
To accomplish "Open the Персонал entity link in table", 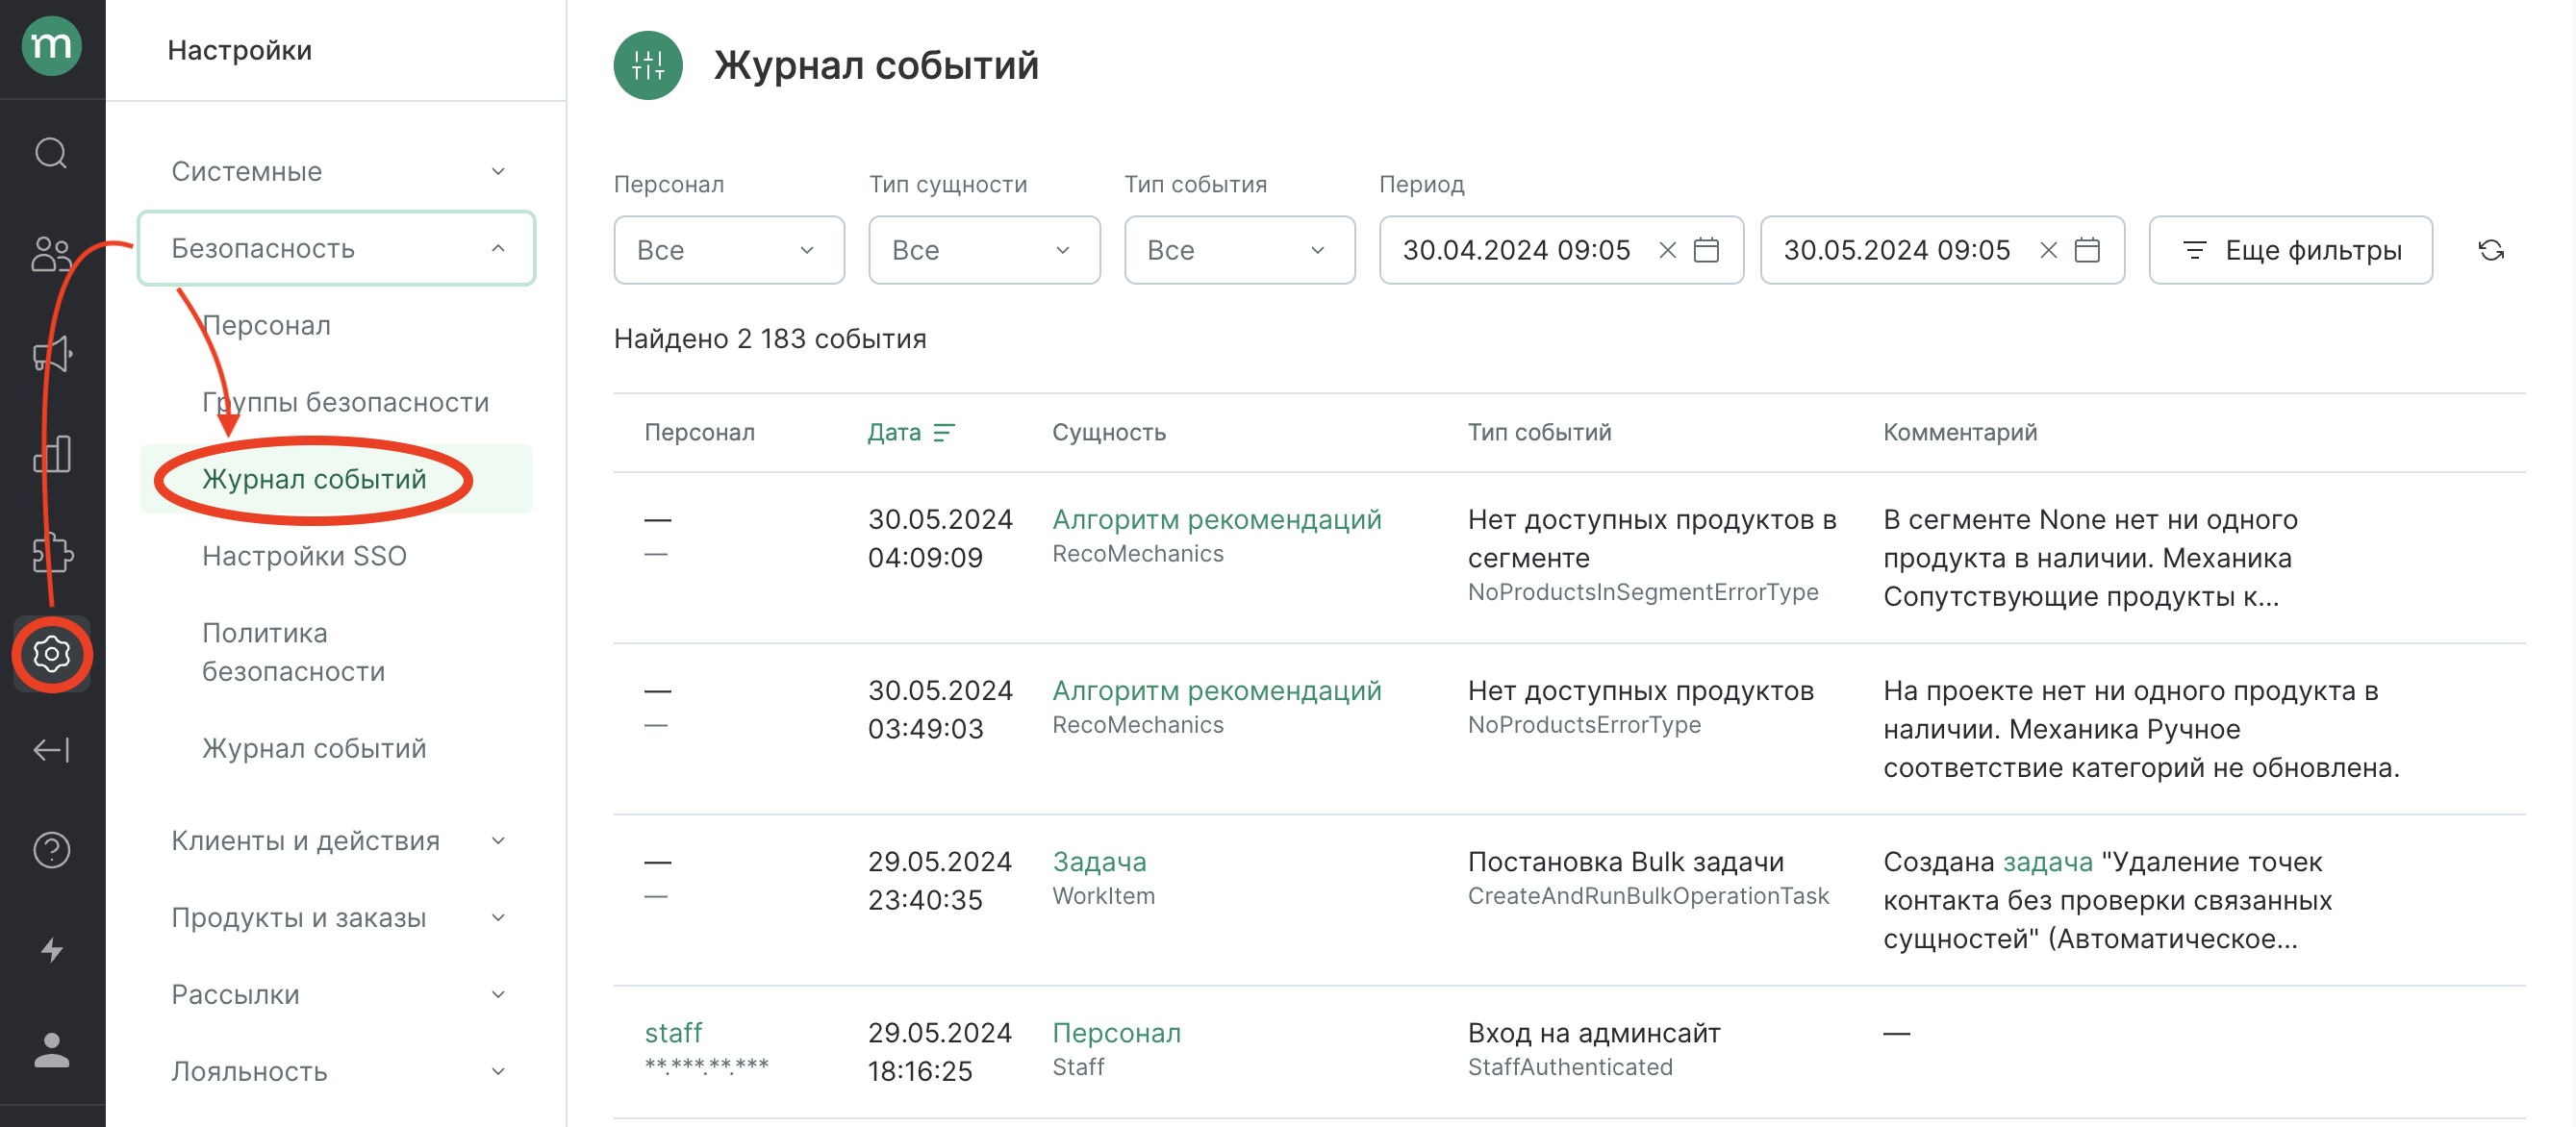I will click(x=1116, y=1032).
